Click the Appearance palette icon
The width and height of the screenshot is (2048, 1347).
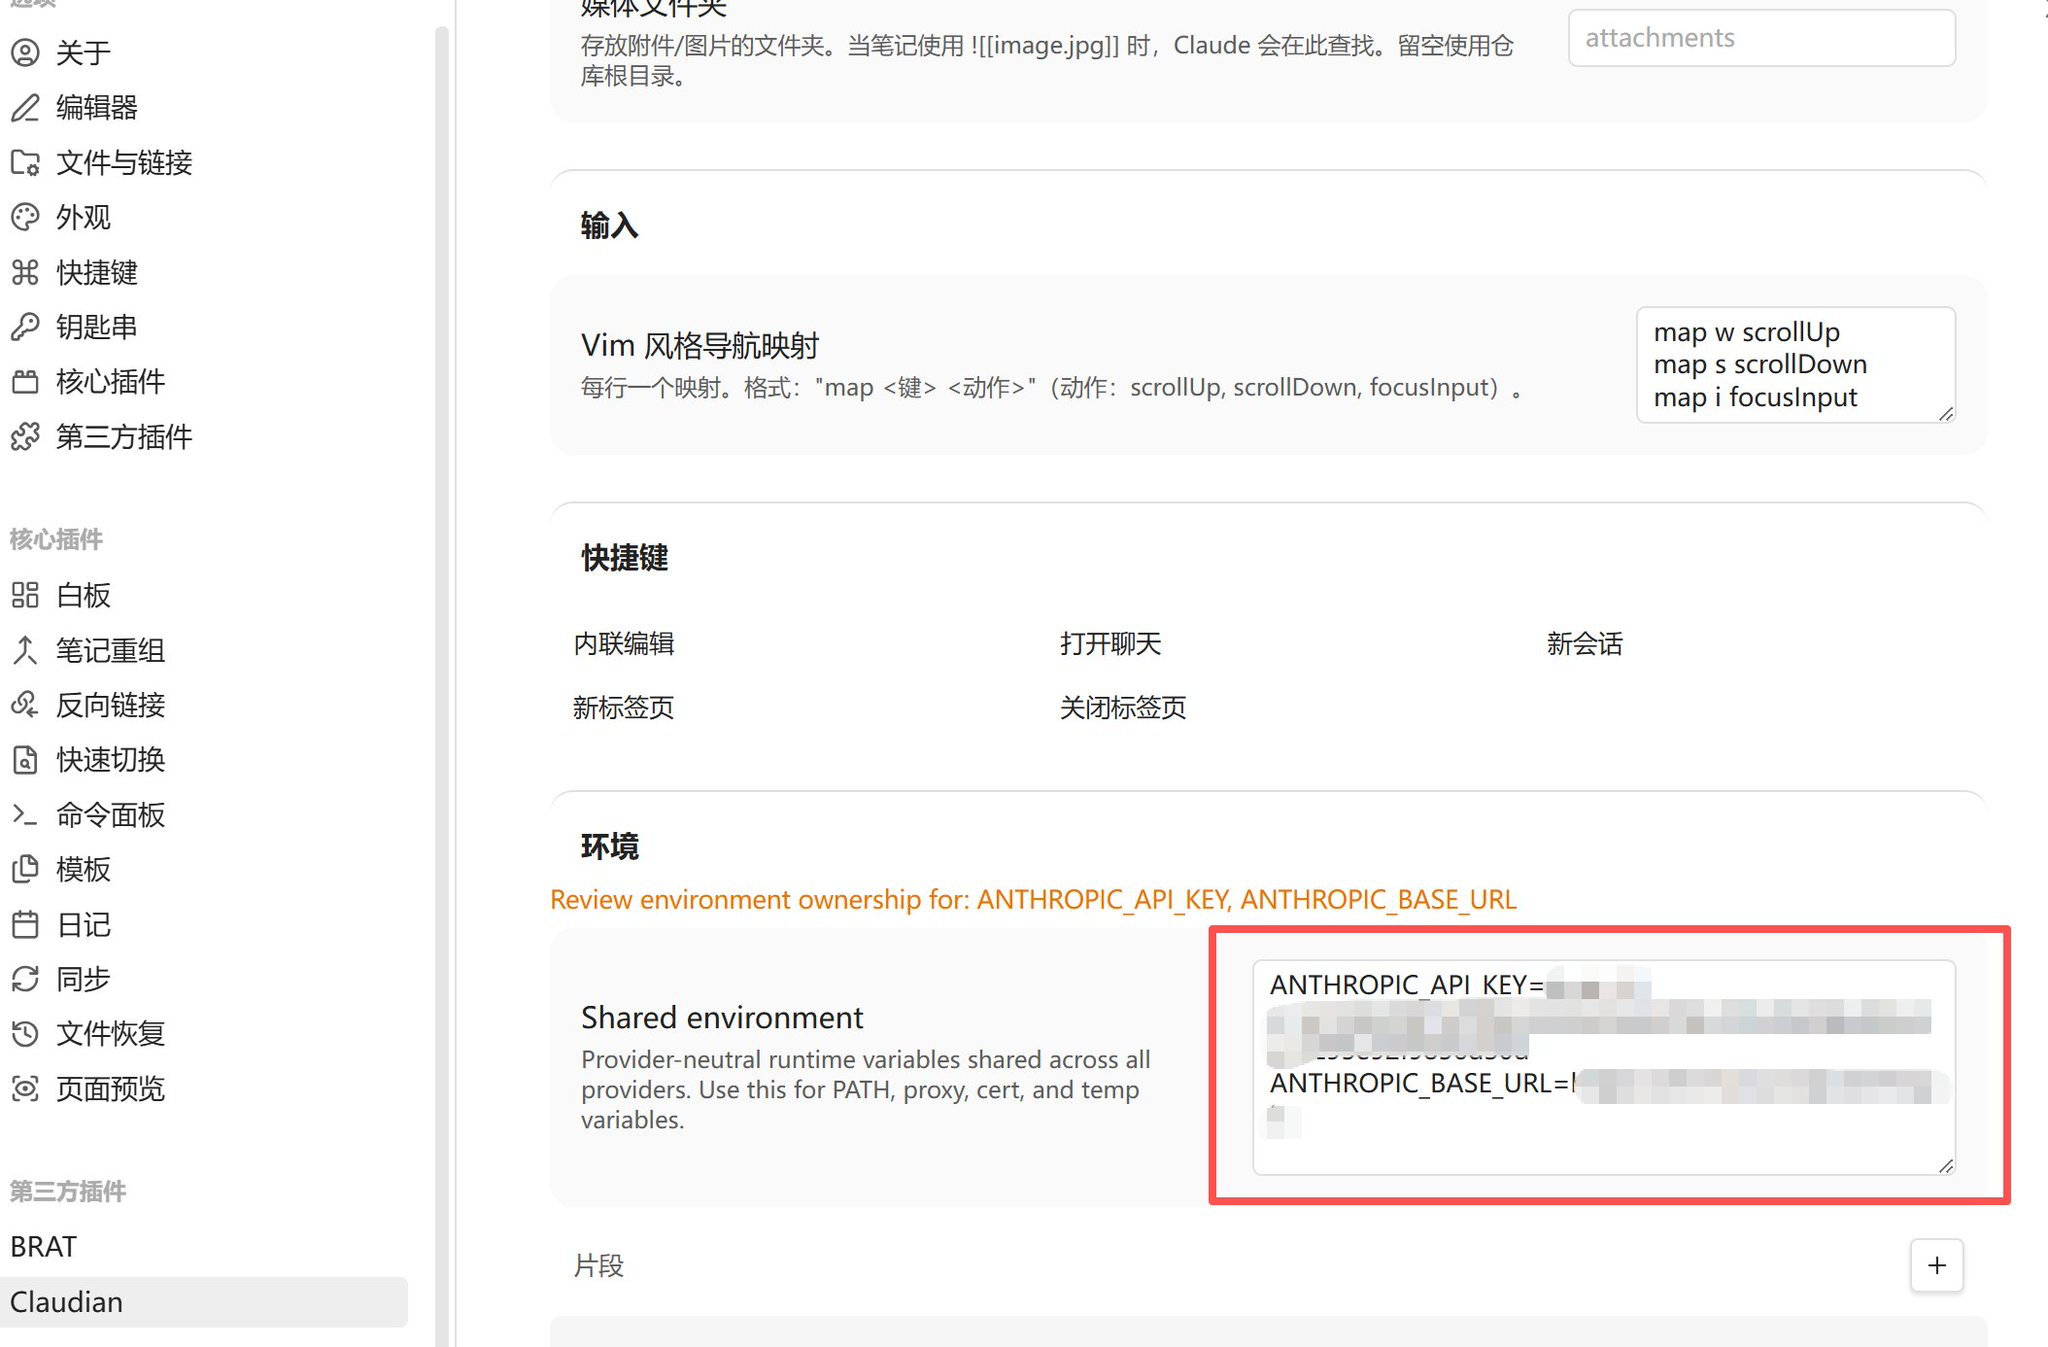(x=25, y=217)
